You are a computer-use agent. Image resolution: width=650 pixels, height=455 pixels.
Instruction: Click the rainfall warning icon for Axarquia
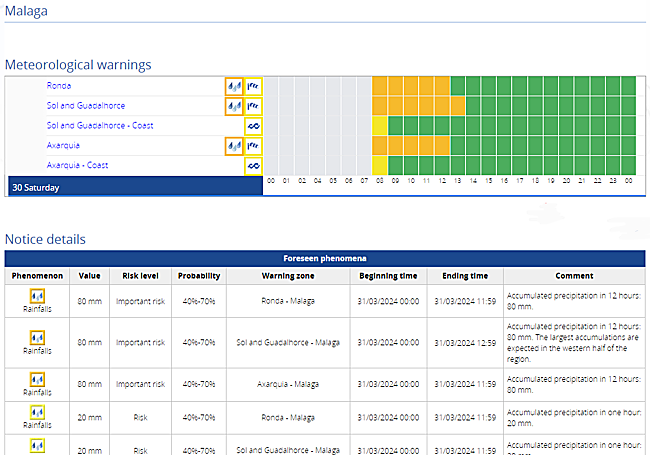[234, 146]
